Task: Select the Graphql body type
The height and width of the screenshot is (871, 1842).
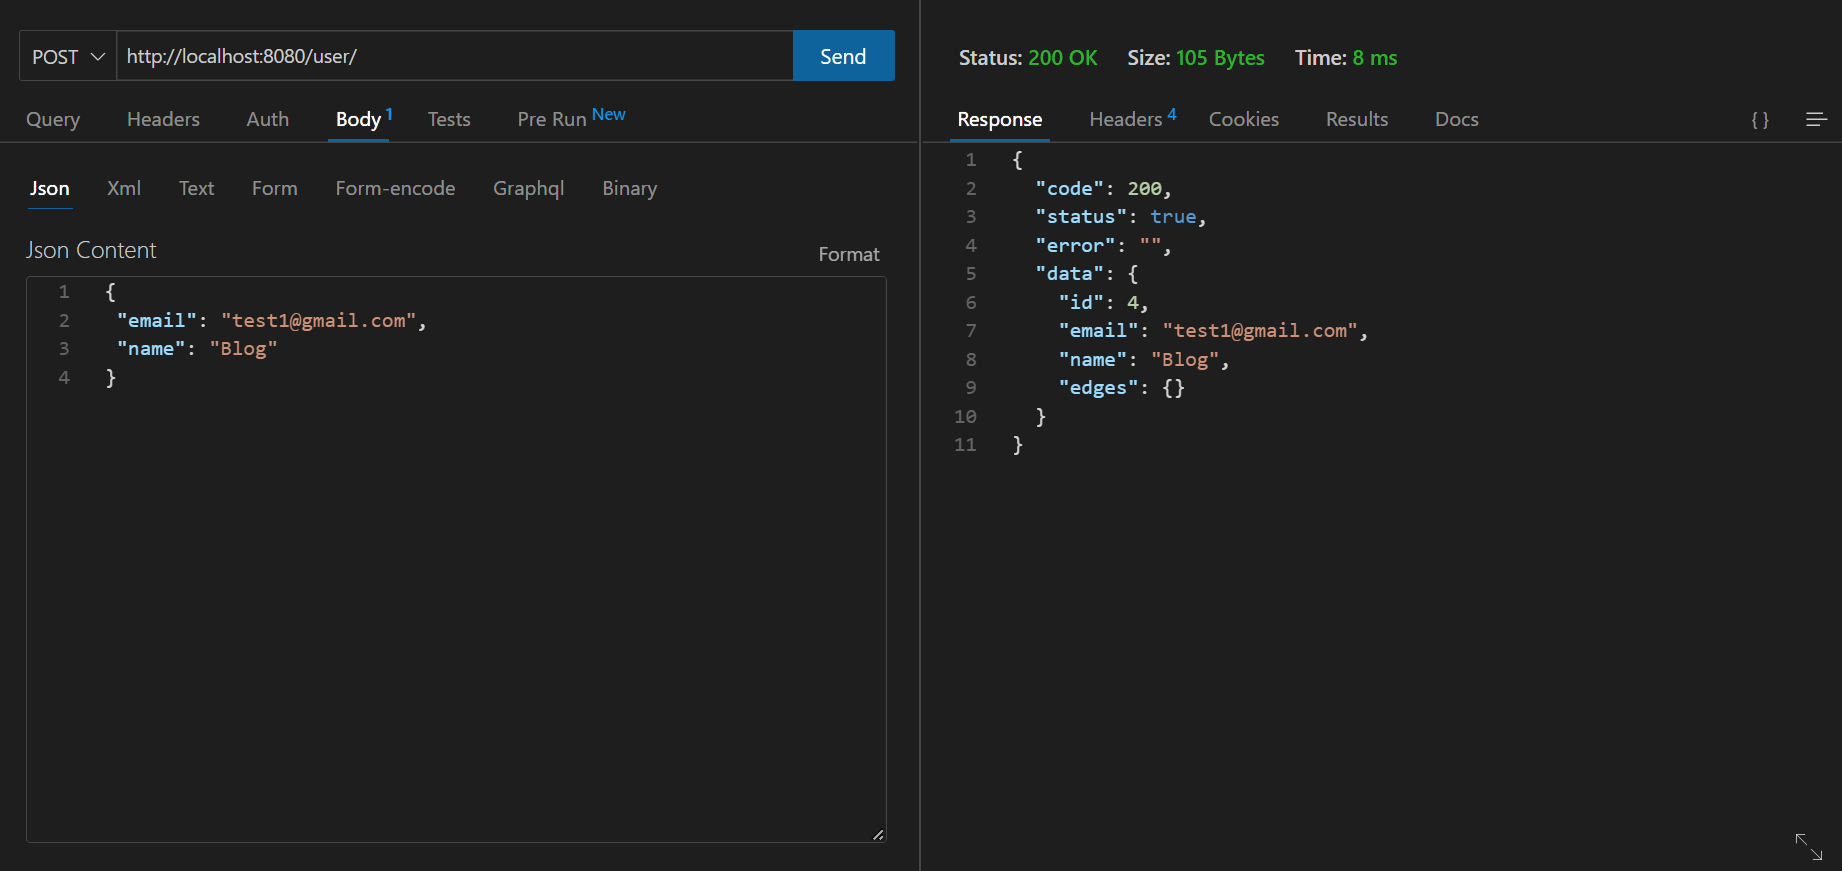Action: pyautogui.click(x=528, y=188)
